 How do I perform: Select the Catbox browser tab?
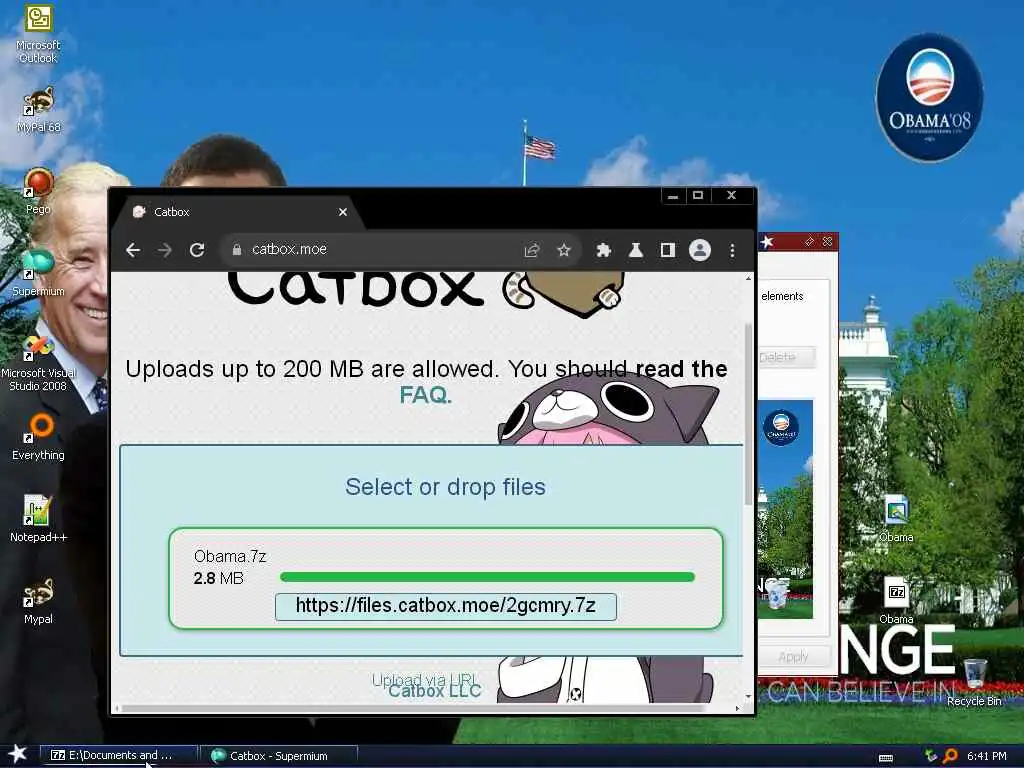tap(239, 212)
